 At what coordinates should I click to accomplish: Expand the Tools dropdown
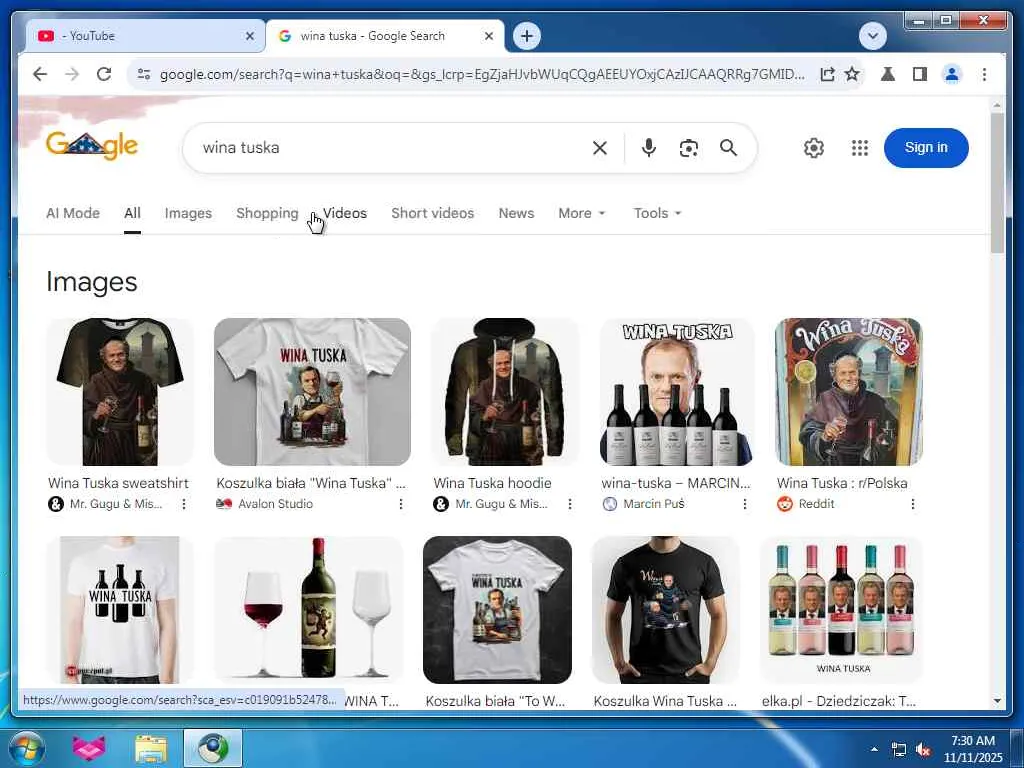(x=658, y=214)
